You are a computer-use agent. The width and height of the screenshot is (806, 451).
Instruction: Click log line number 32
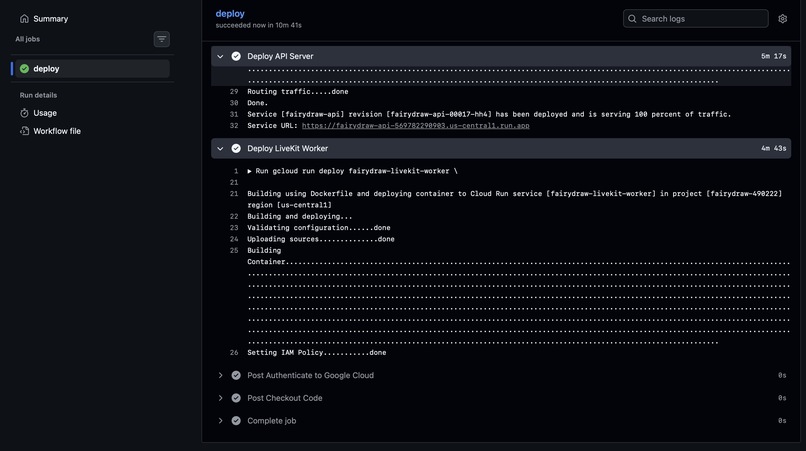(234, 125)
